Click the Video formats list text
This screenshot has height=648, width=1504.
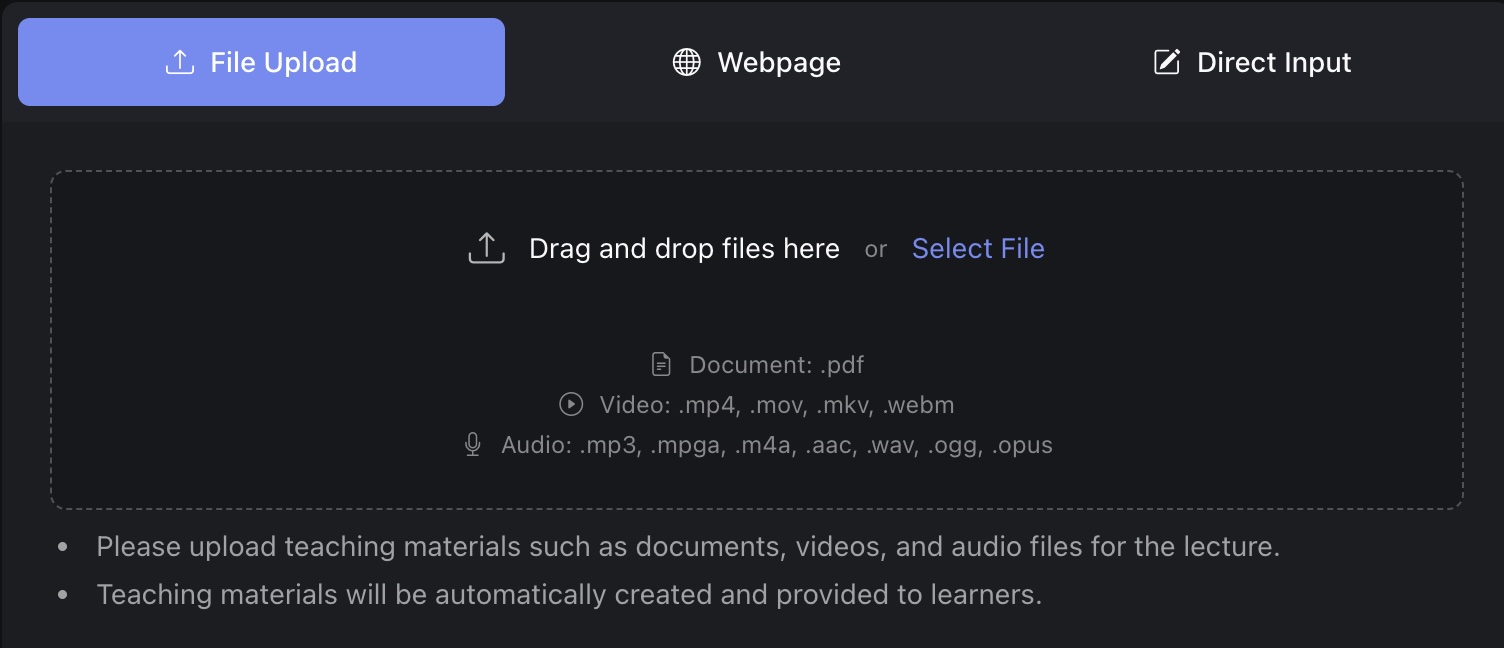click(x=776, y=405)
